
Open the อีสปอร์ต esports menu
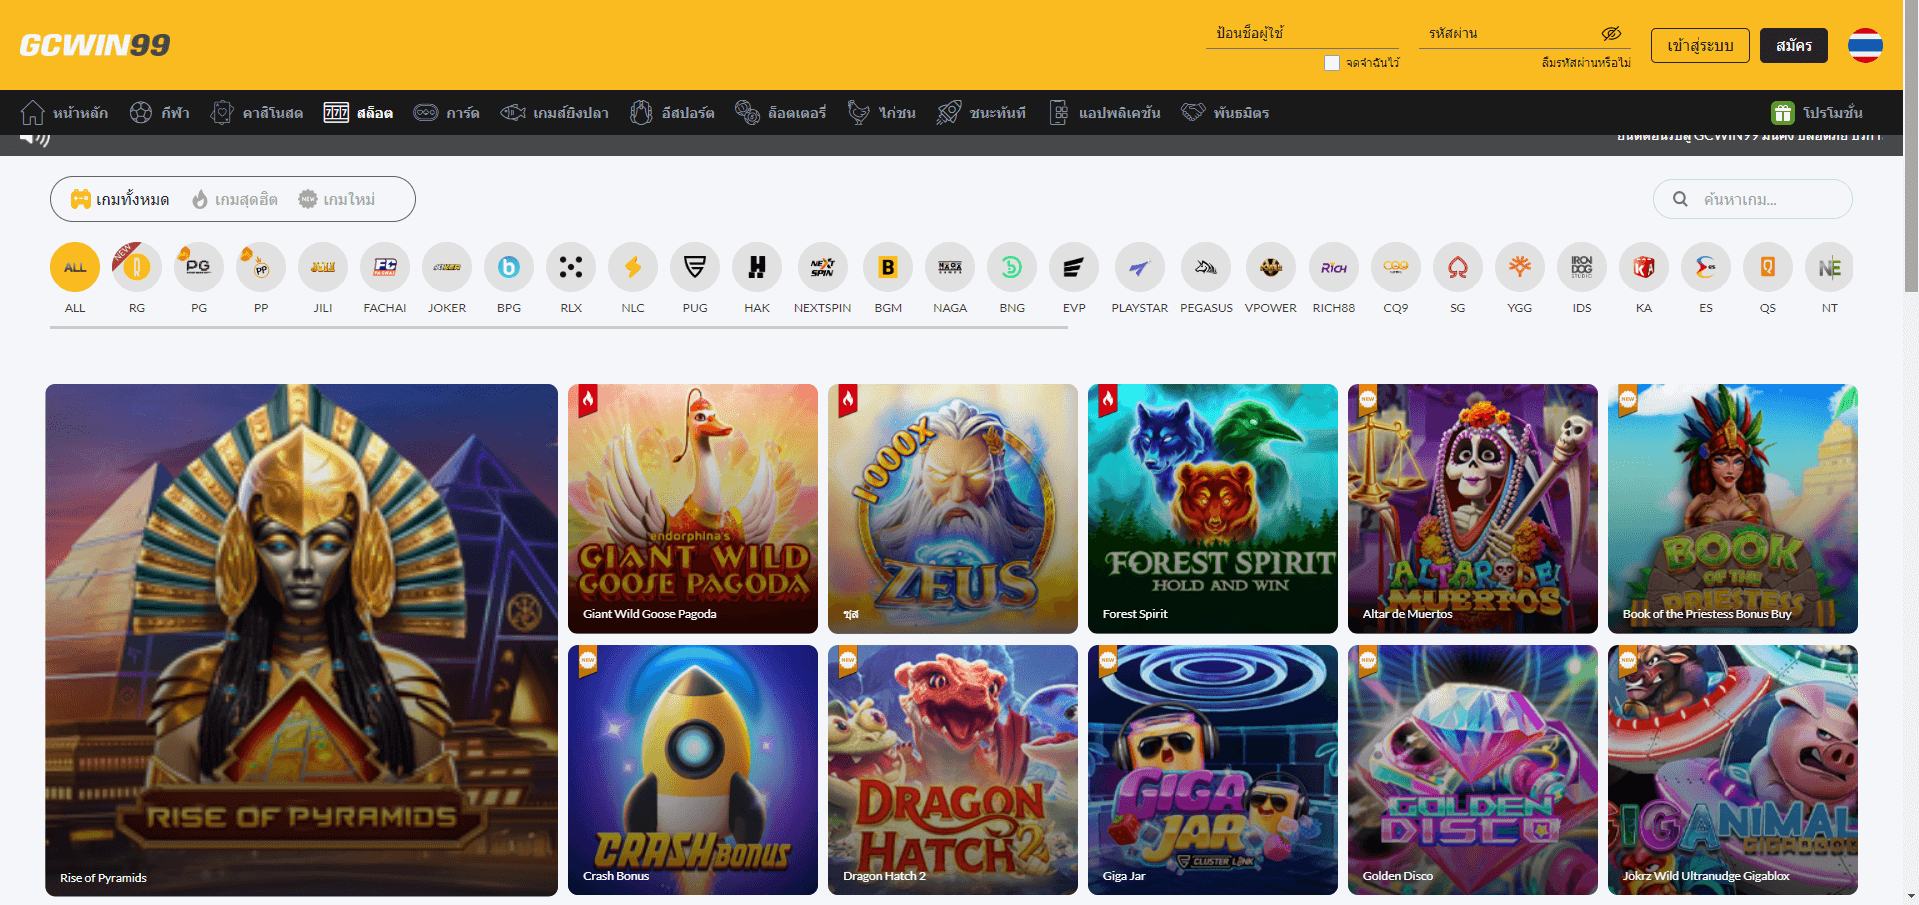672,113
